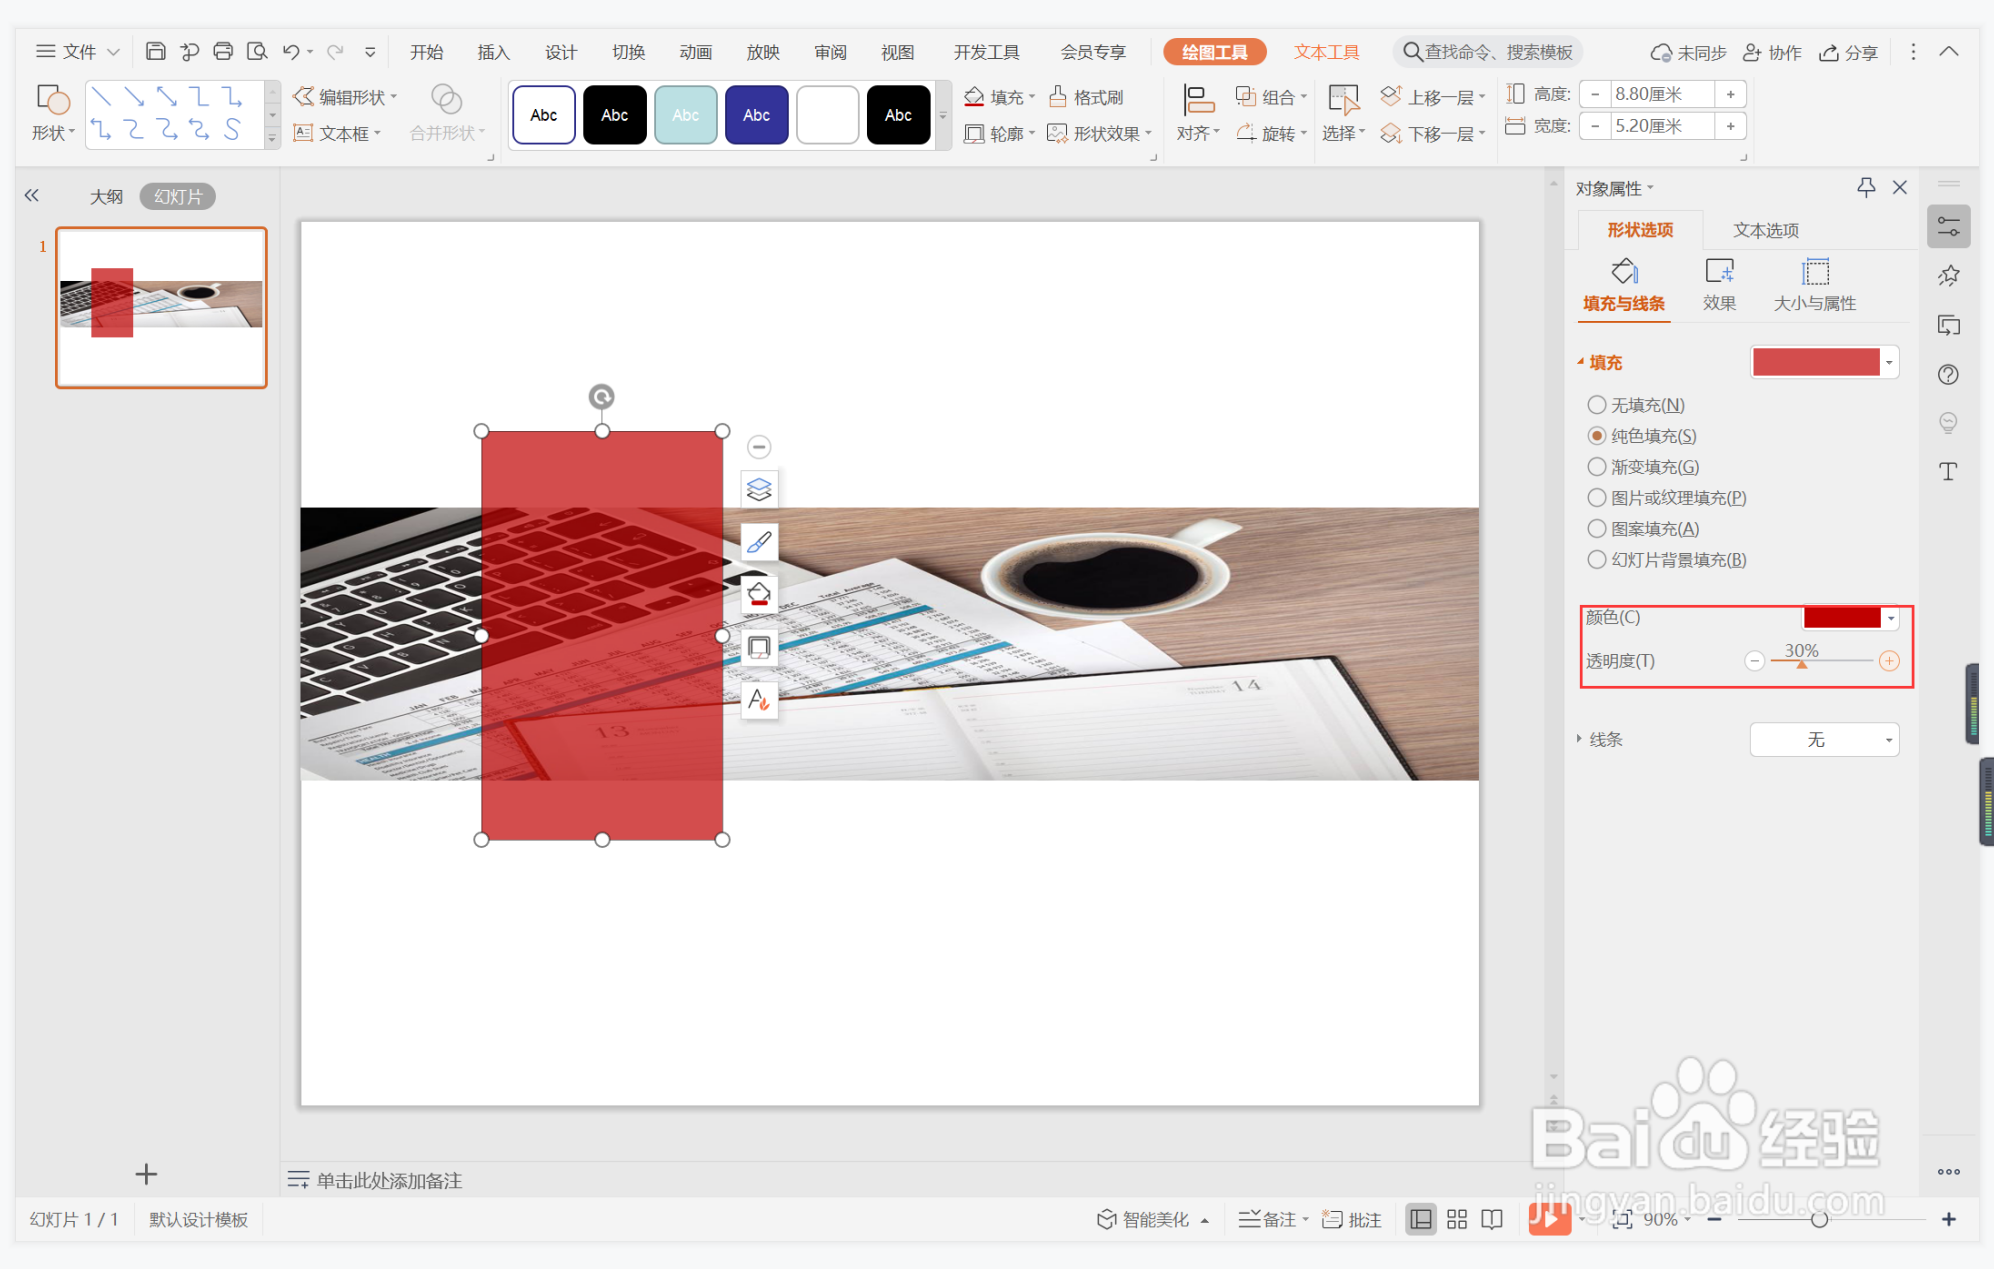Switch to slide sorter grid view icon
This screenshot has height=1269, width=1994.
click(x=1457, y=1219)
